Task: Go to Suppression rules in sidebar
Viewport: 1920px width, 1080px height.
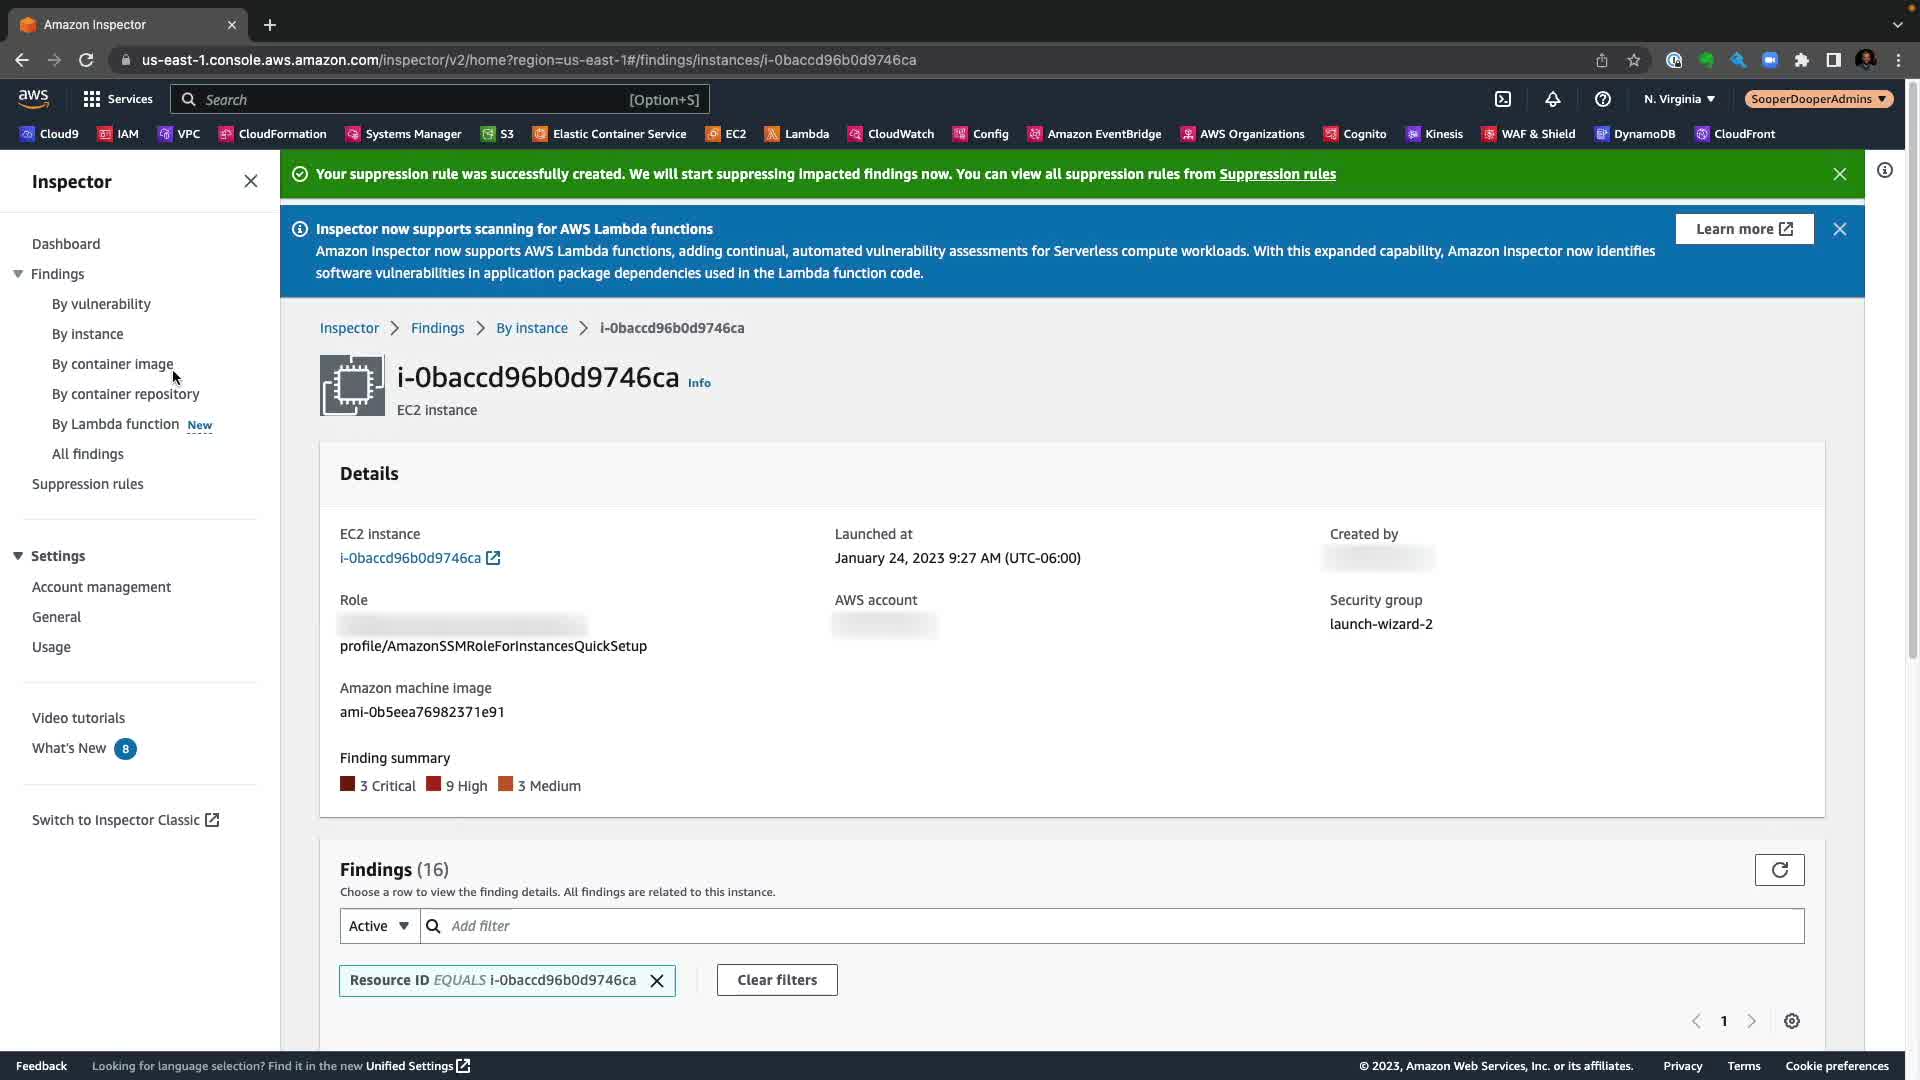Action: click(88, 484)
